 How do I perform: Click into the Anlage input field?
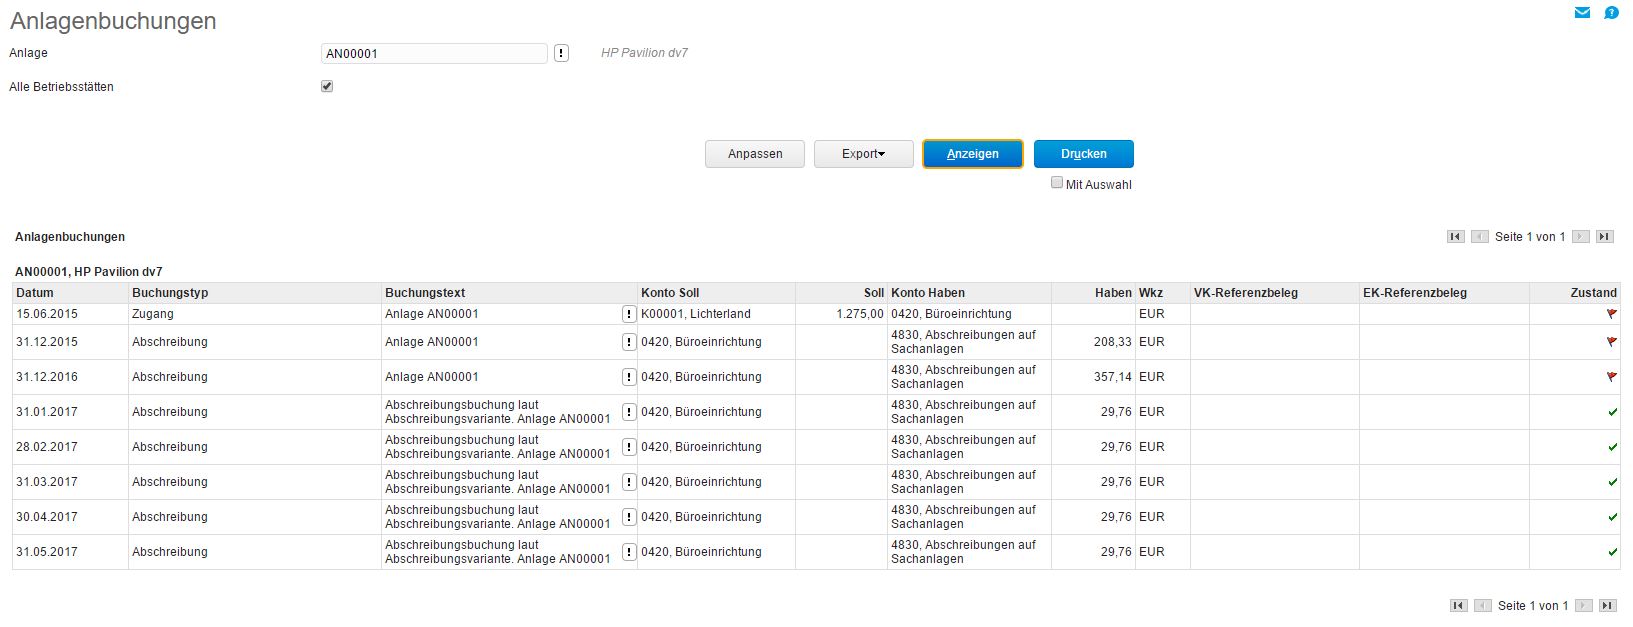[x=434, y=53]
